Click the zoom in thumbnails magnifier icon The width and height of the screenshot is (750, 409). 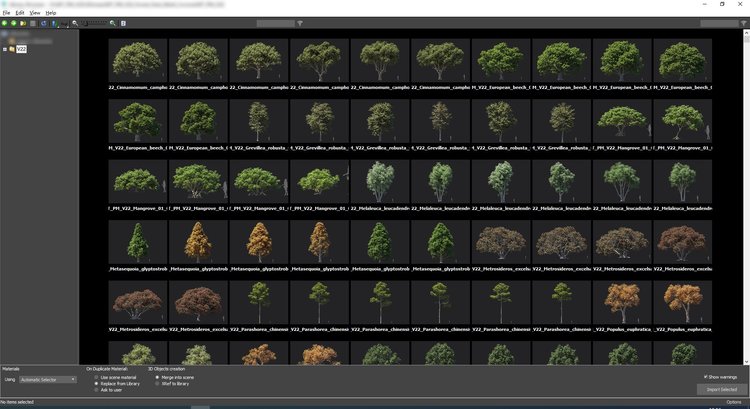113,23
